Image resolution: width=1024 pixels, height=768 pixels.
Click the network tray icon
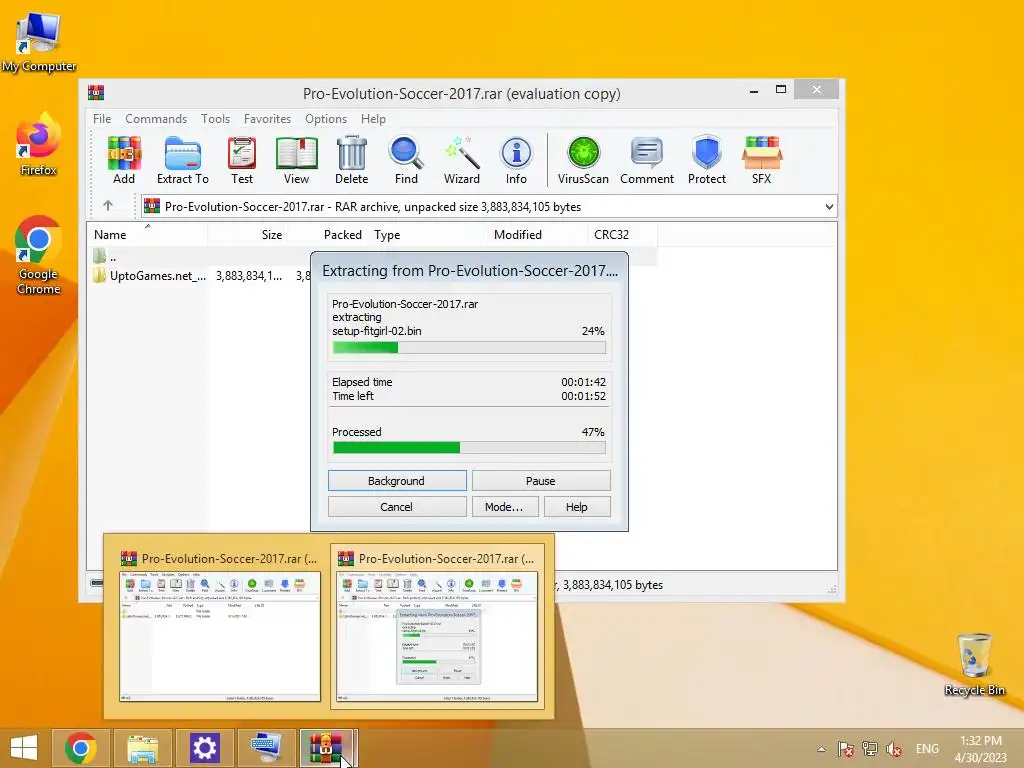pyautogui.click(x=870, y=749)
